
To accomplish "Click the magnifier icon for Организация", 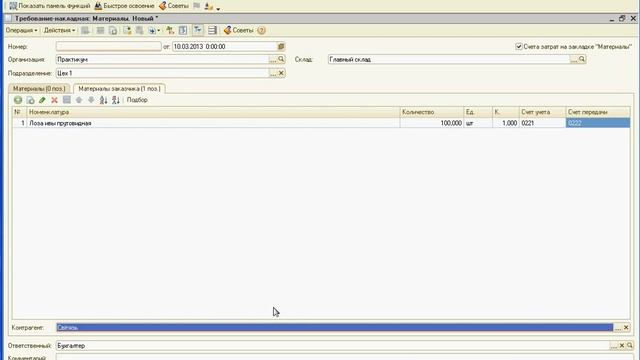I will click(281, 60).
